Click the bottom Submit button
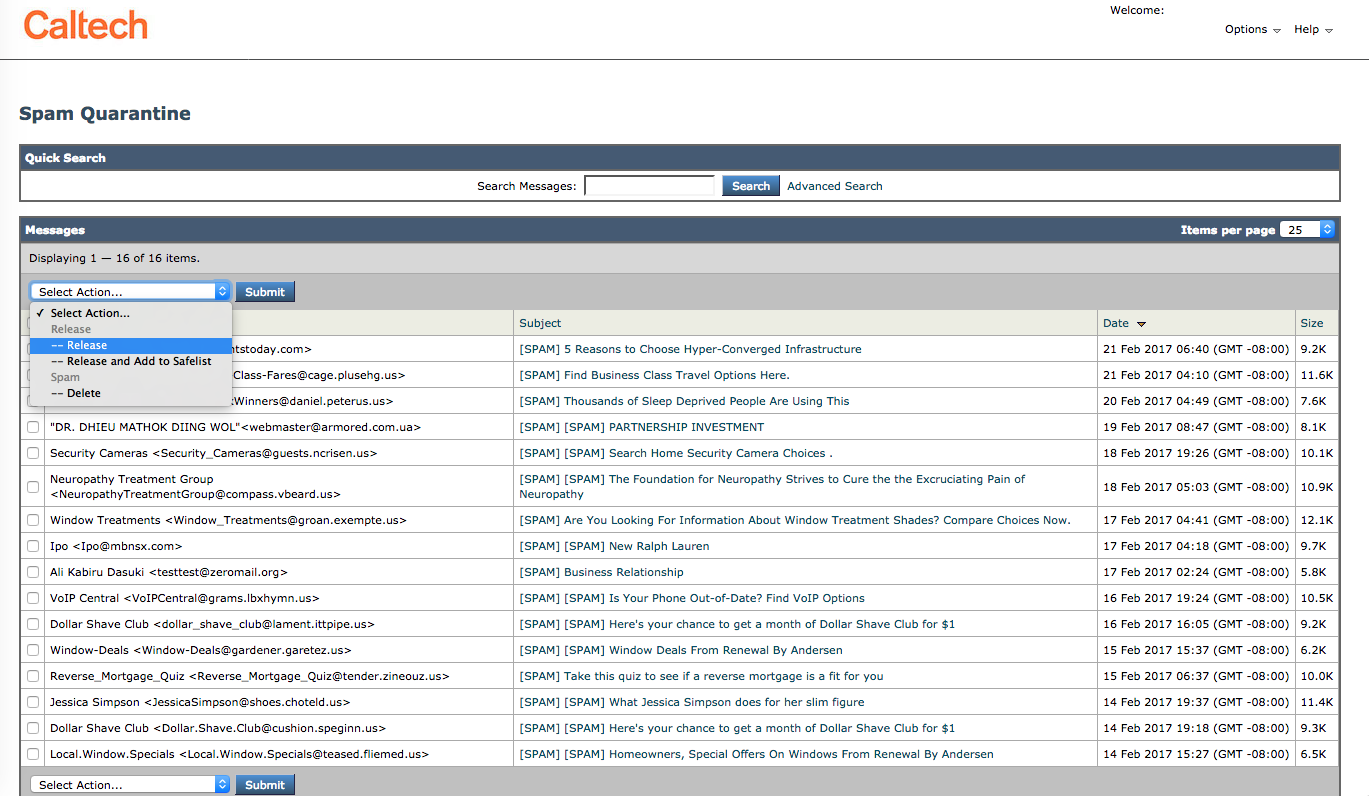Image resolution: width=1369 pixels, height=796 pixels. [265, 785]
